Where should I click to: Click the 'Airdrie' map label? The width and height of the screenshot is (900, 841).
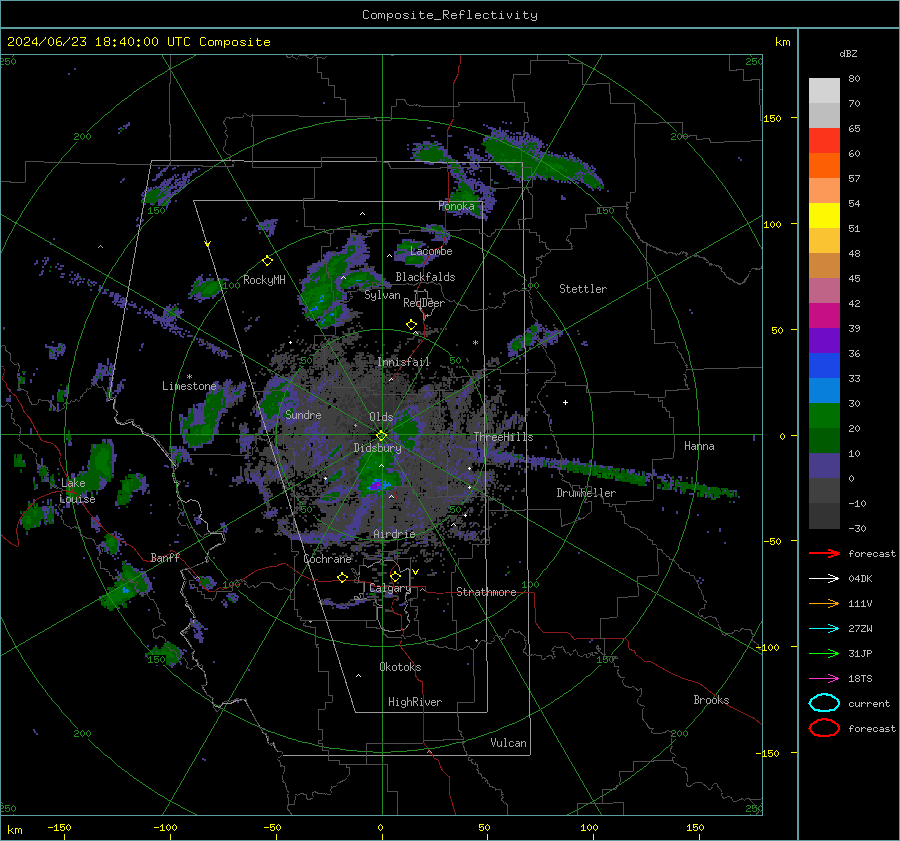[x=394, y=534]
